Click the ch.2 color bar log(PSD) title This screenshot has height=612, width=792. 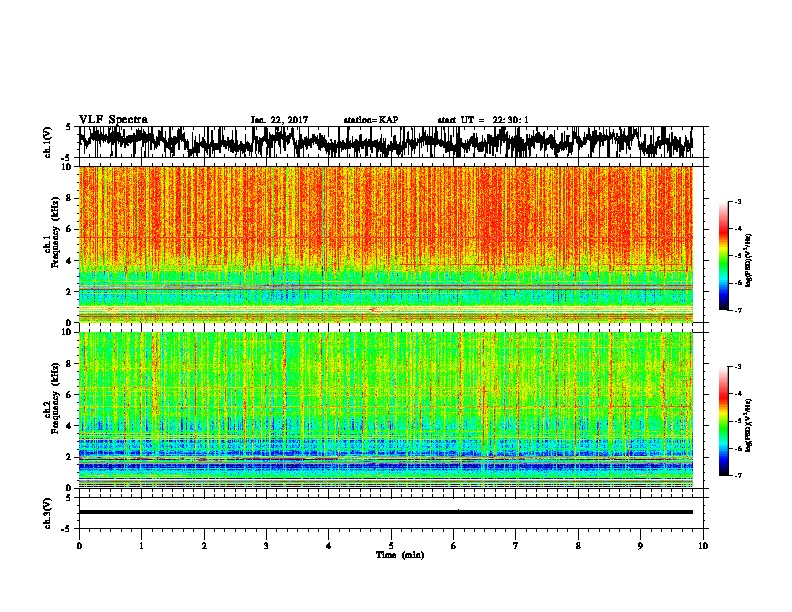(749, 426)
